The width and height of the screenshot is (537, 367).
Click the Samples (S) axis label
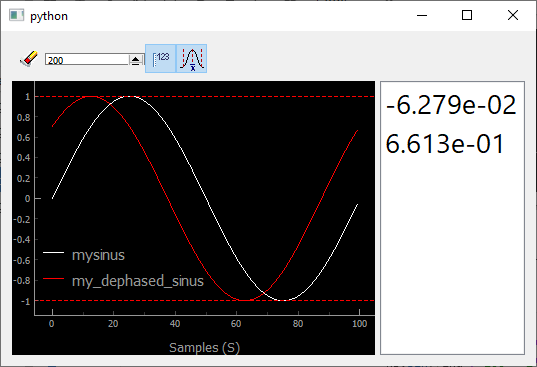pyautogui.click(x=204, y=347)
